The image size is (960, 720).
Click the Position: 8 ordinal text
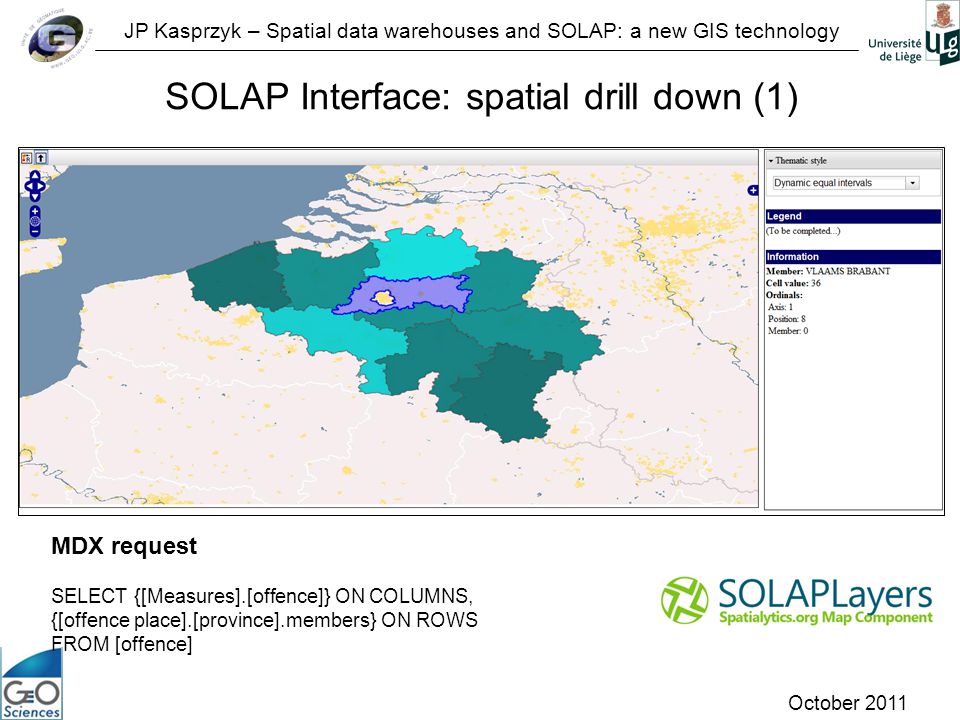point(787,318)
